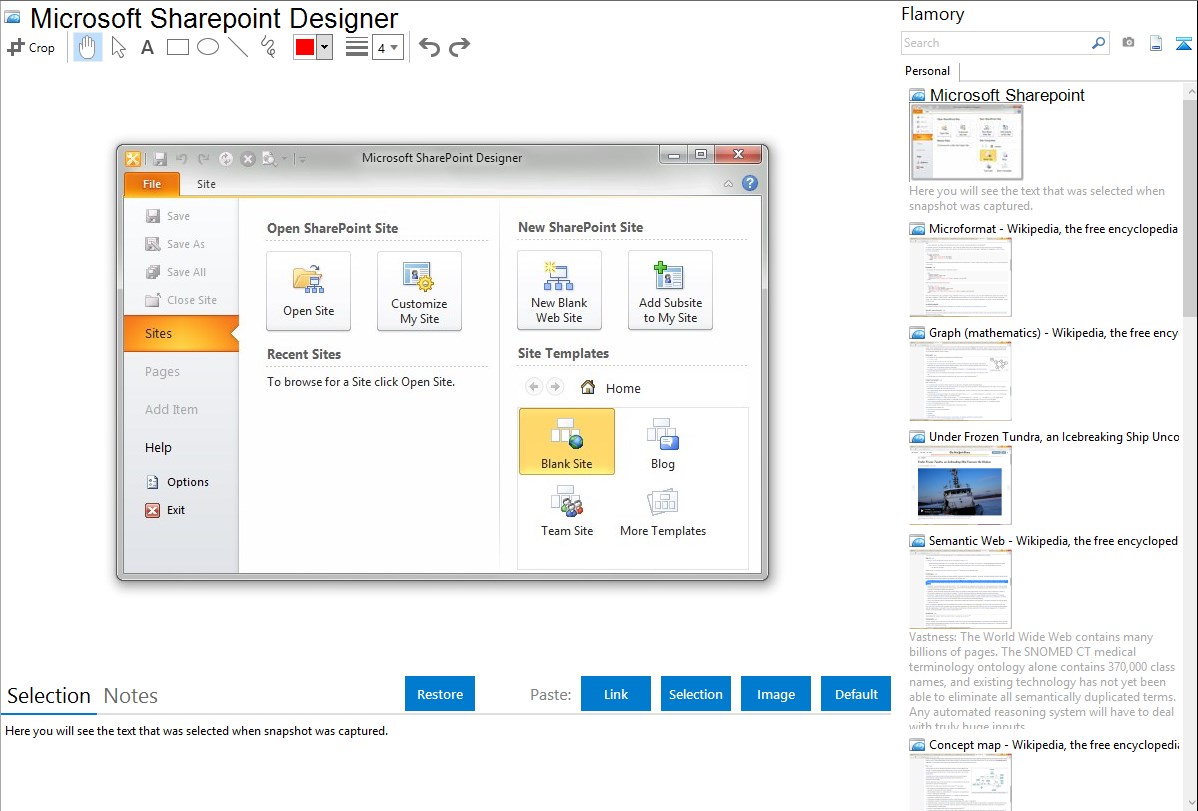Screen dimensions: 1198x811
Task: Click the Customize My Site icon button
Action: pyautogui.click(x=419, y=291)
